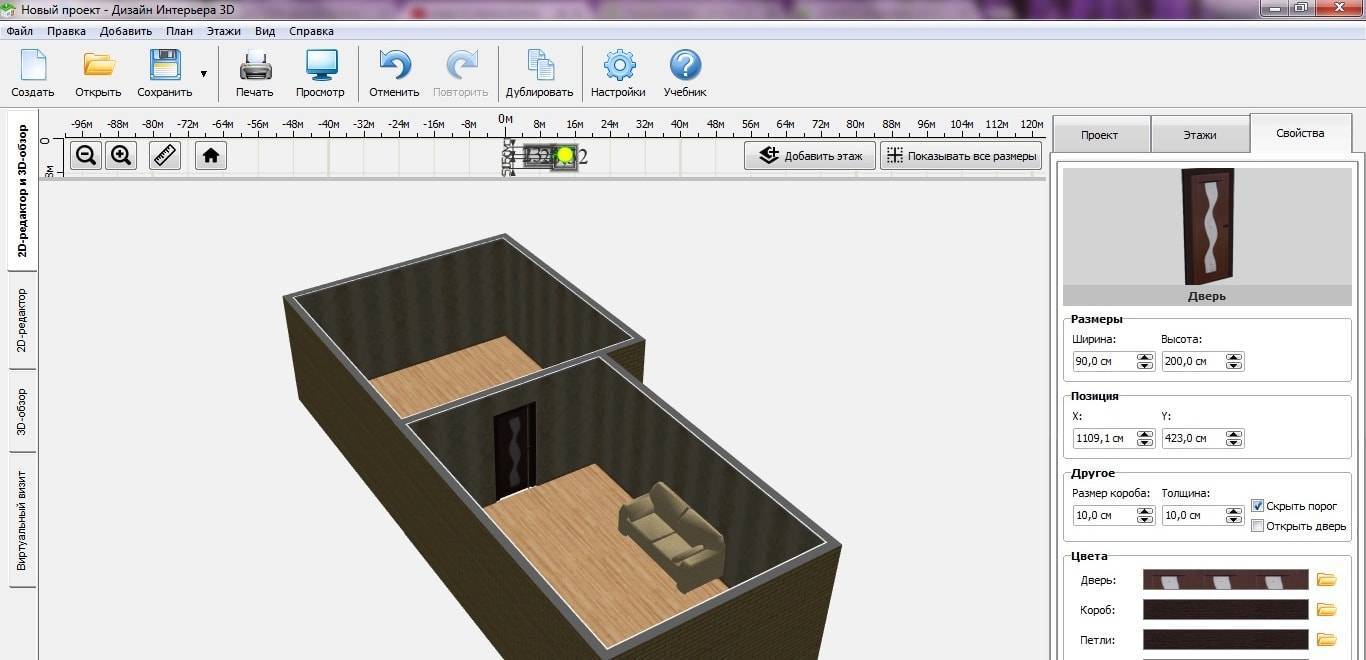Viewport: 1366px width, 660px height.
Task: Click the Add floor button
Action: click(x=810, y=156)
